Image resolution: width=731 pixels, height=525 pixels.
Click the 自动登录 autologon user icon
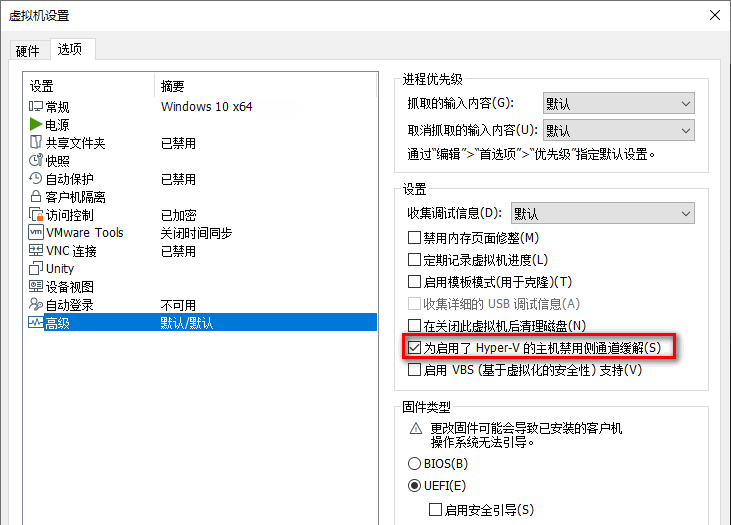coord(36,304)
